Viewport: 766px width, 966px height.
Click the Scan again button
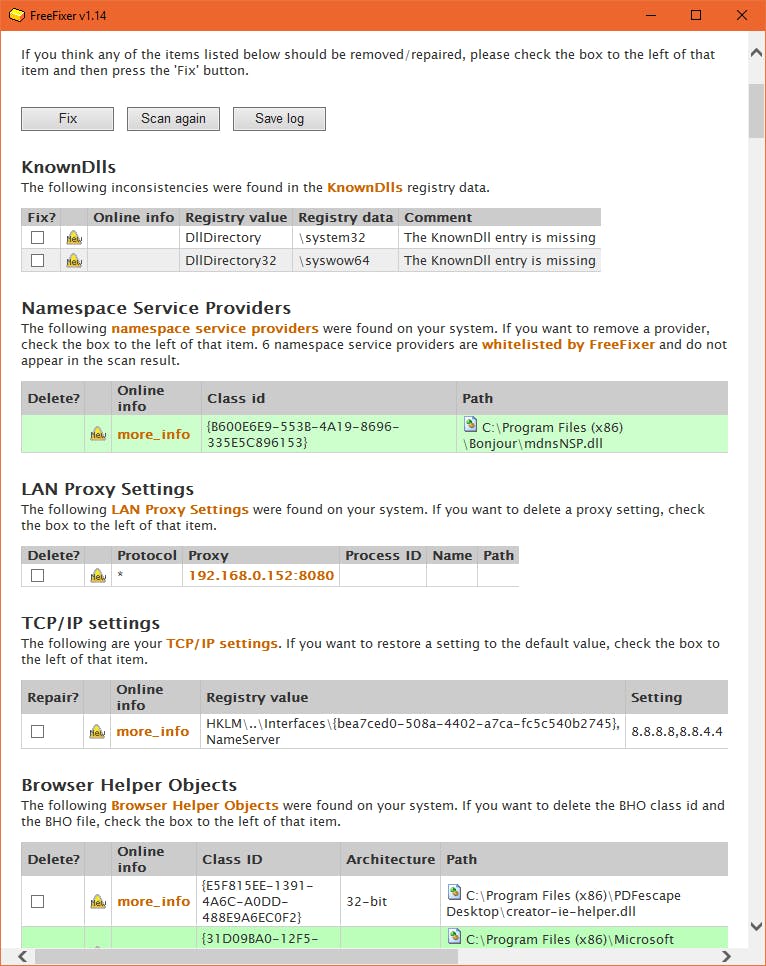(173, 119)
